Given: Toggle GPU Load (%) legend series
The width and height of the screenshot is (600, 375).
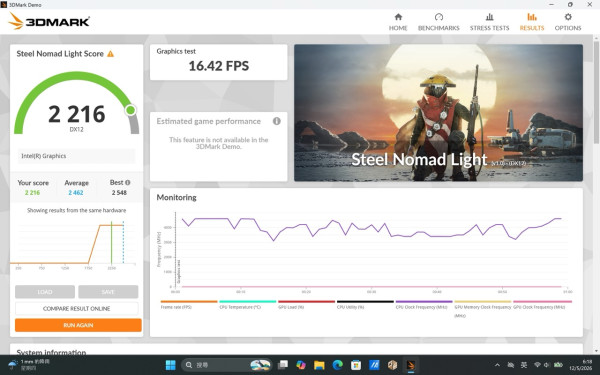Looking at the screenshot, I should pos(306,305).
